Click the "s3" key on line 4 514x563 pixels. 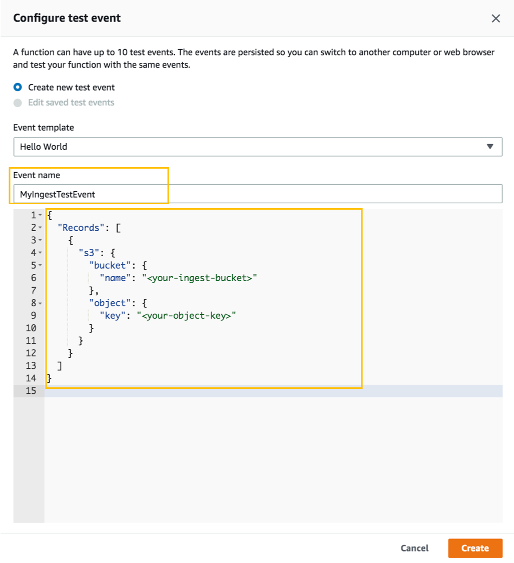pyautogui.click(x=89, y=253)
